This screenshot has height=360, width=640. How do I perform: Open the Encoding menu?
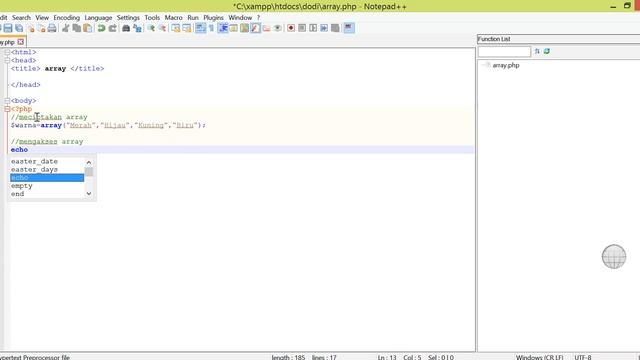point(67,18)
